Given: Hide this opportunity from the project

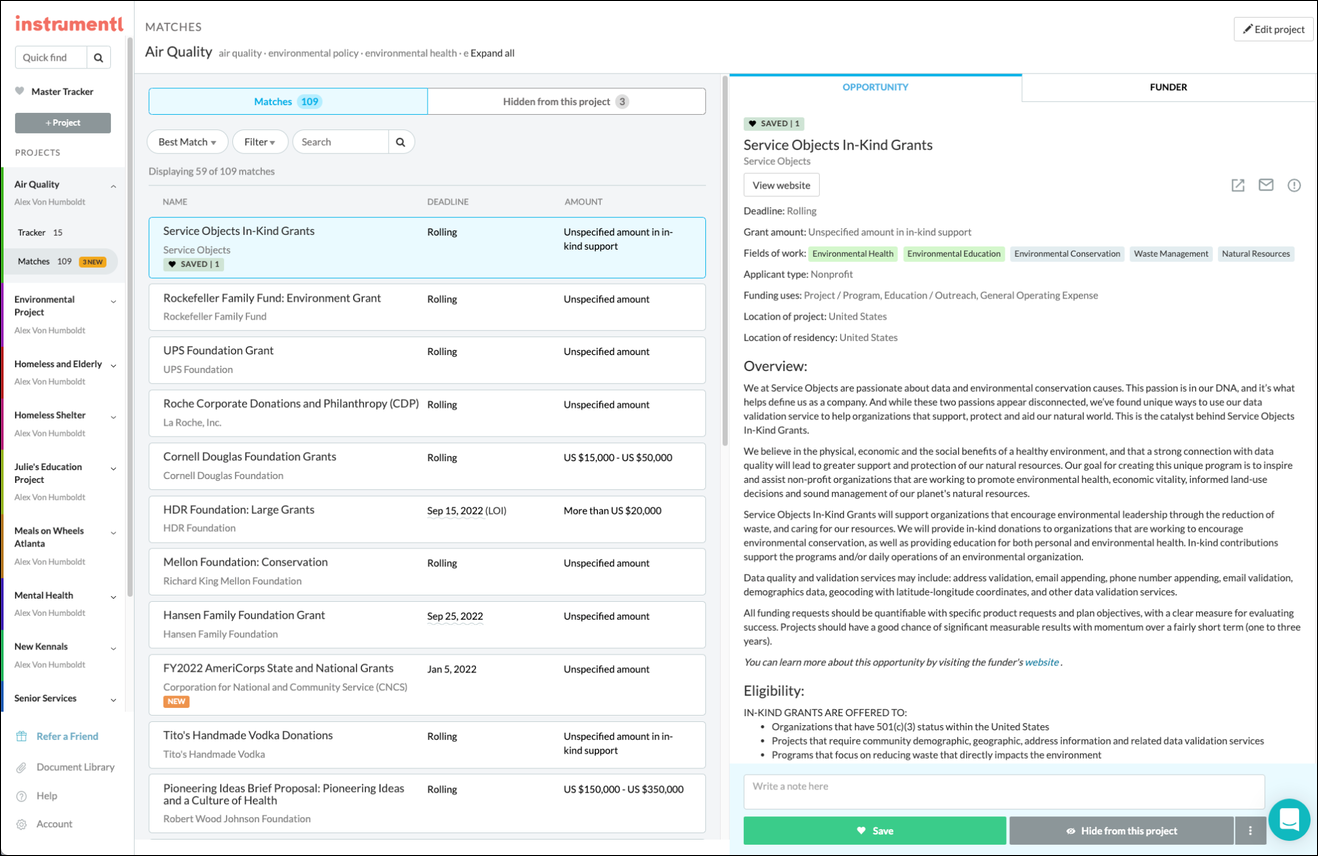Looking at the screenshot, I should point(1121,830).
